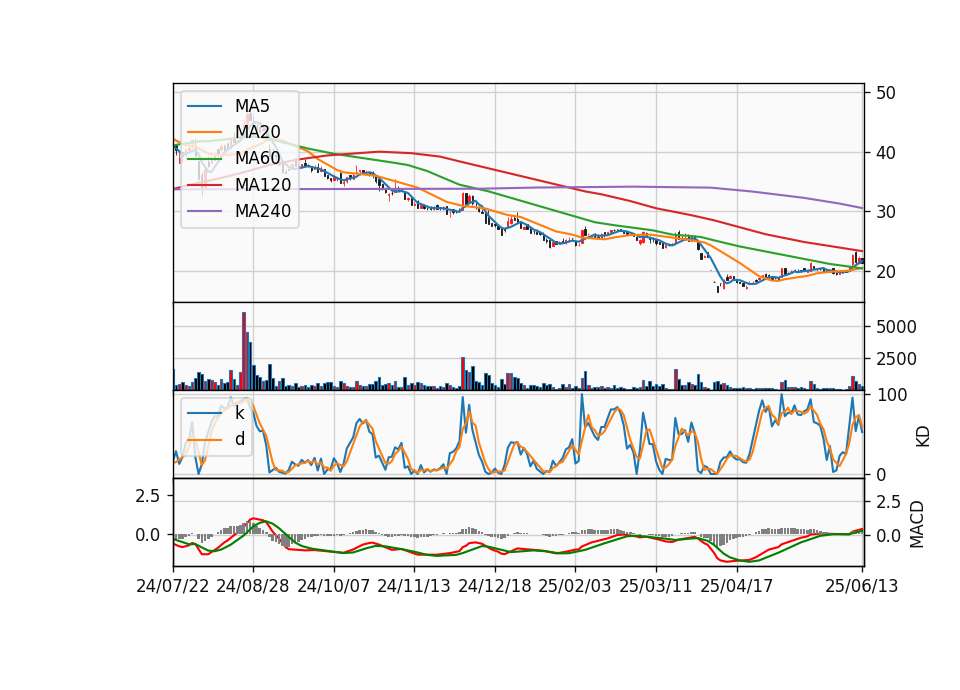The width and height of the screenshot is (960, 690).
Task: Click the 24/10/07 date axis label
Action: [x=334, y=586]
